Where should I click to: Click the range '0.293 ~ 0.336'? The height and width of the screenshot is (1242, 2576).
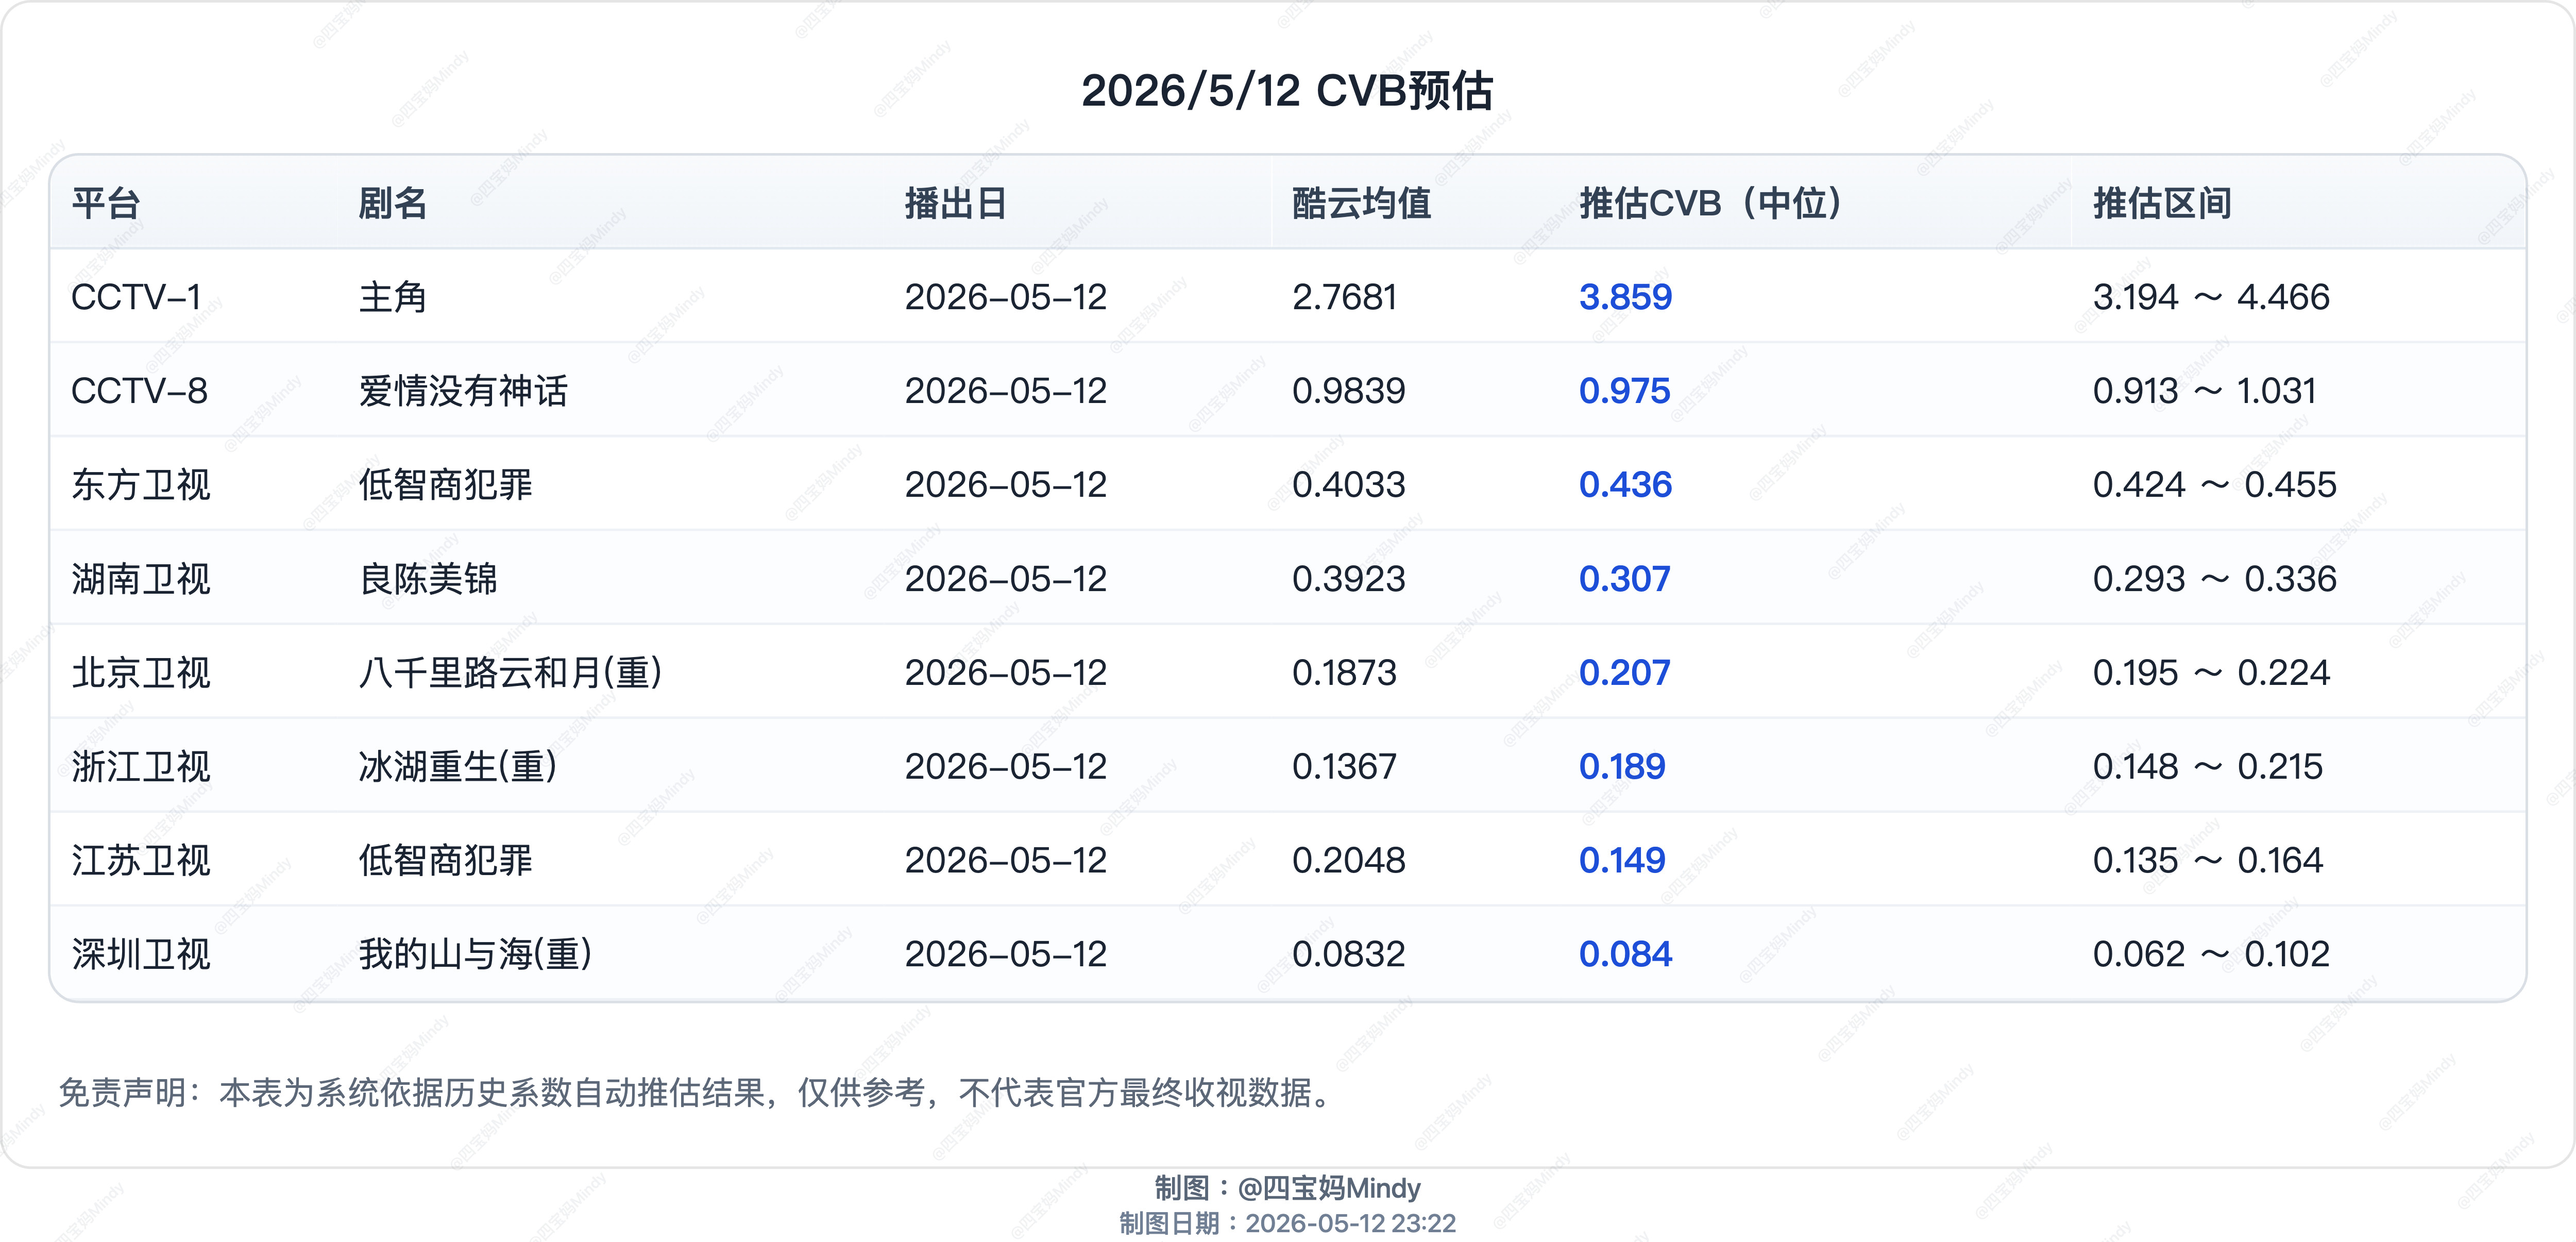pos(2215,579)
